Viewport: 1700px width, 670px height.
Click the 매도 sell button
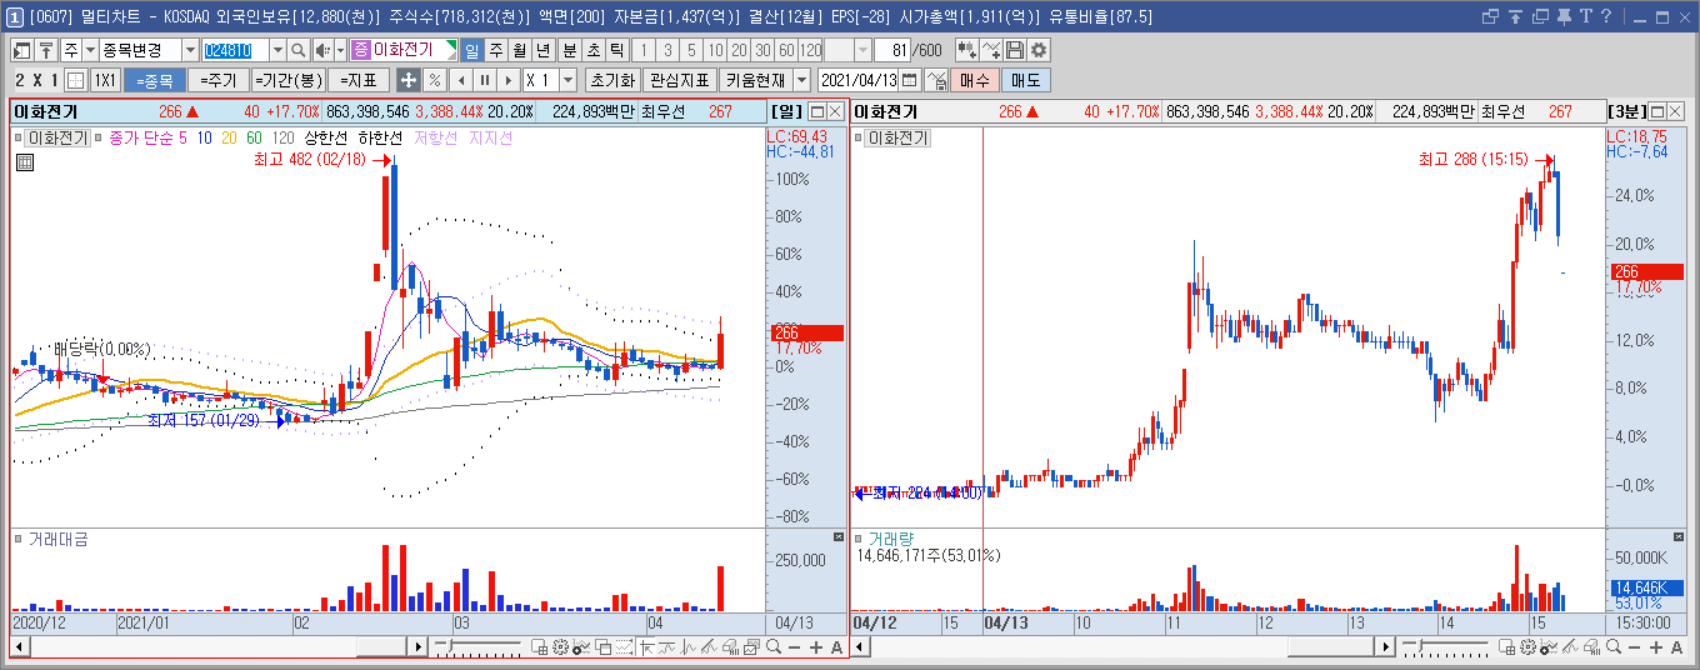click(x=1026, y=80)
